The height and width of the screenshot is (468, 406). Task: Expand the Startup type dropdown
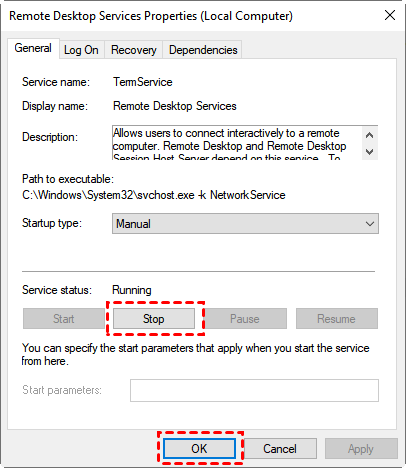pos(245,224)
